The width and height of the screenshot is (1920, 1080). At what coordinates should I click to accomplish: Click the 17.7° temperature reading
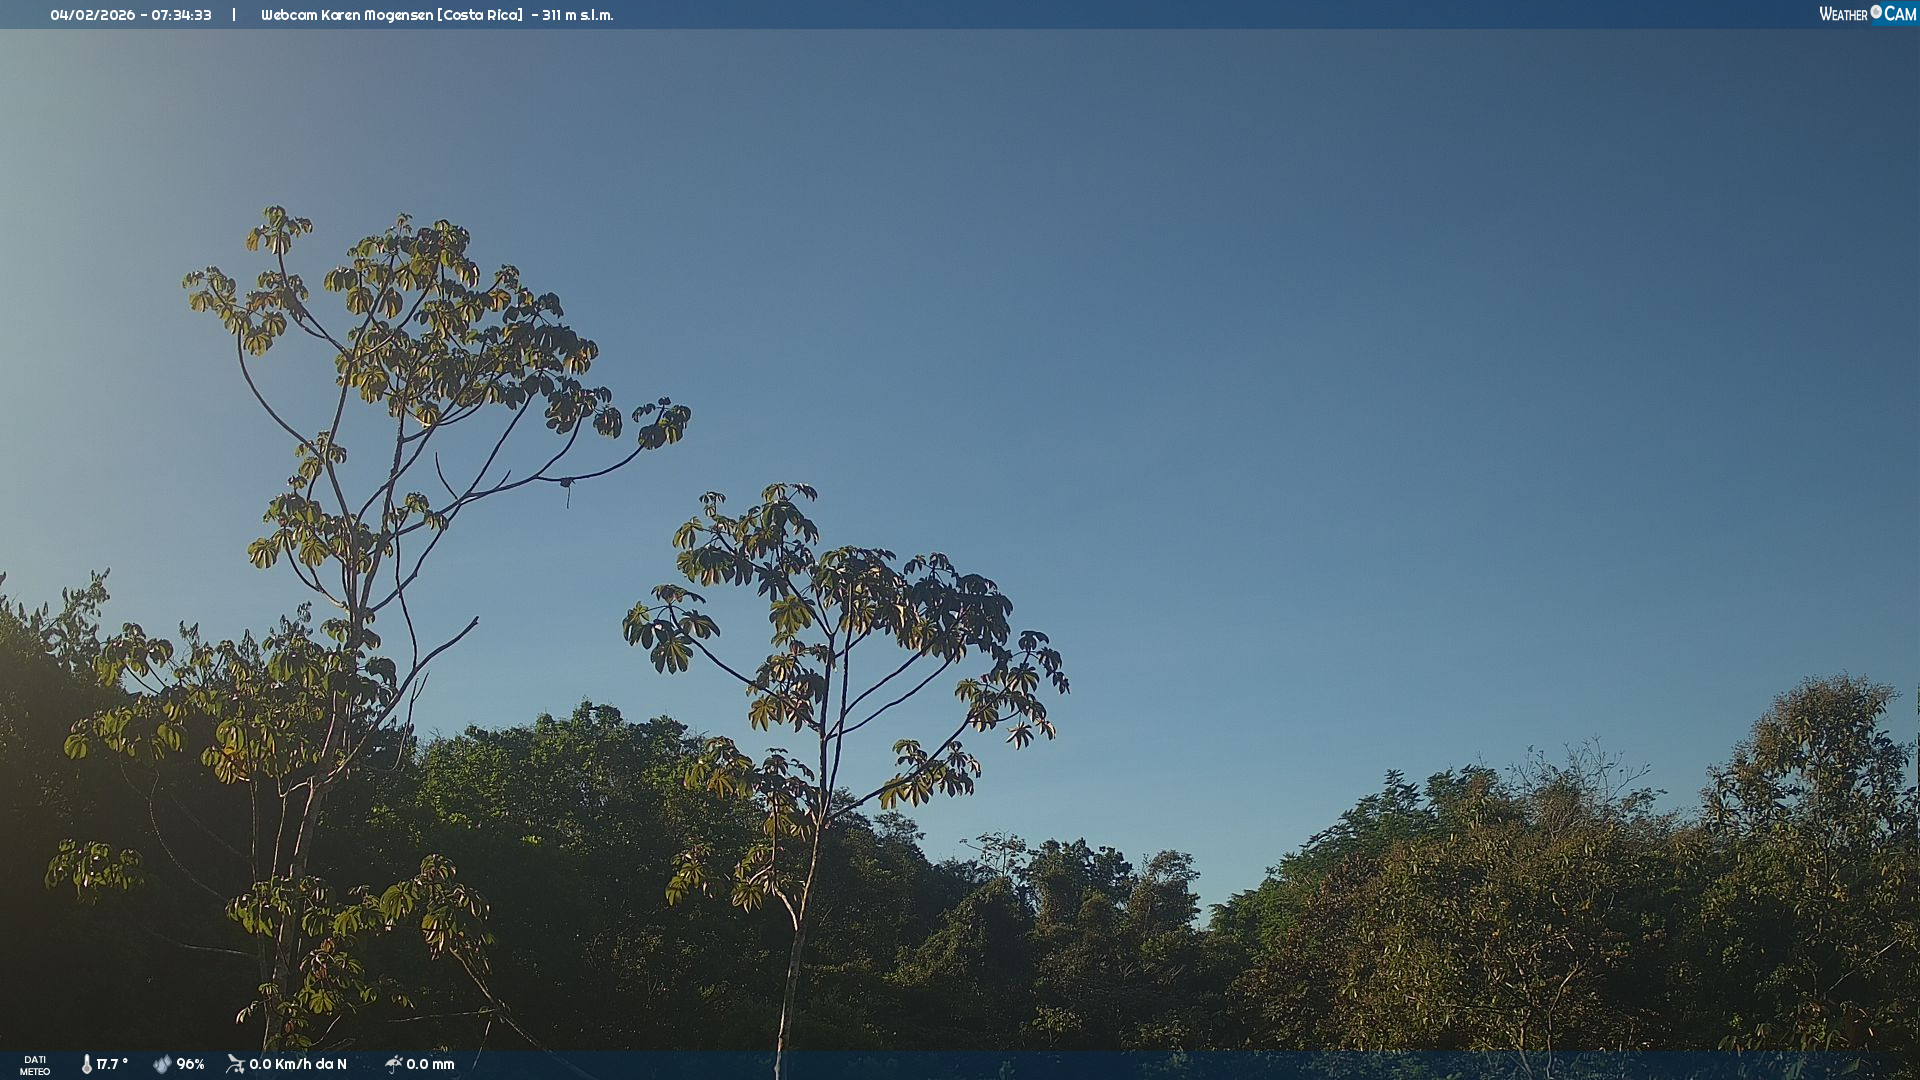[112, 1064]
